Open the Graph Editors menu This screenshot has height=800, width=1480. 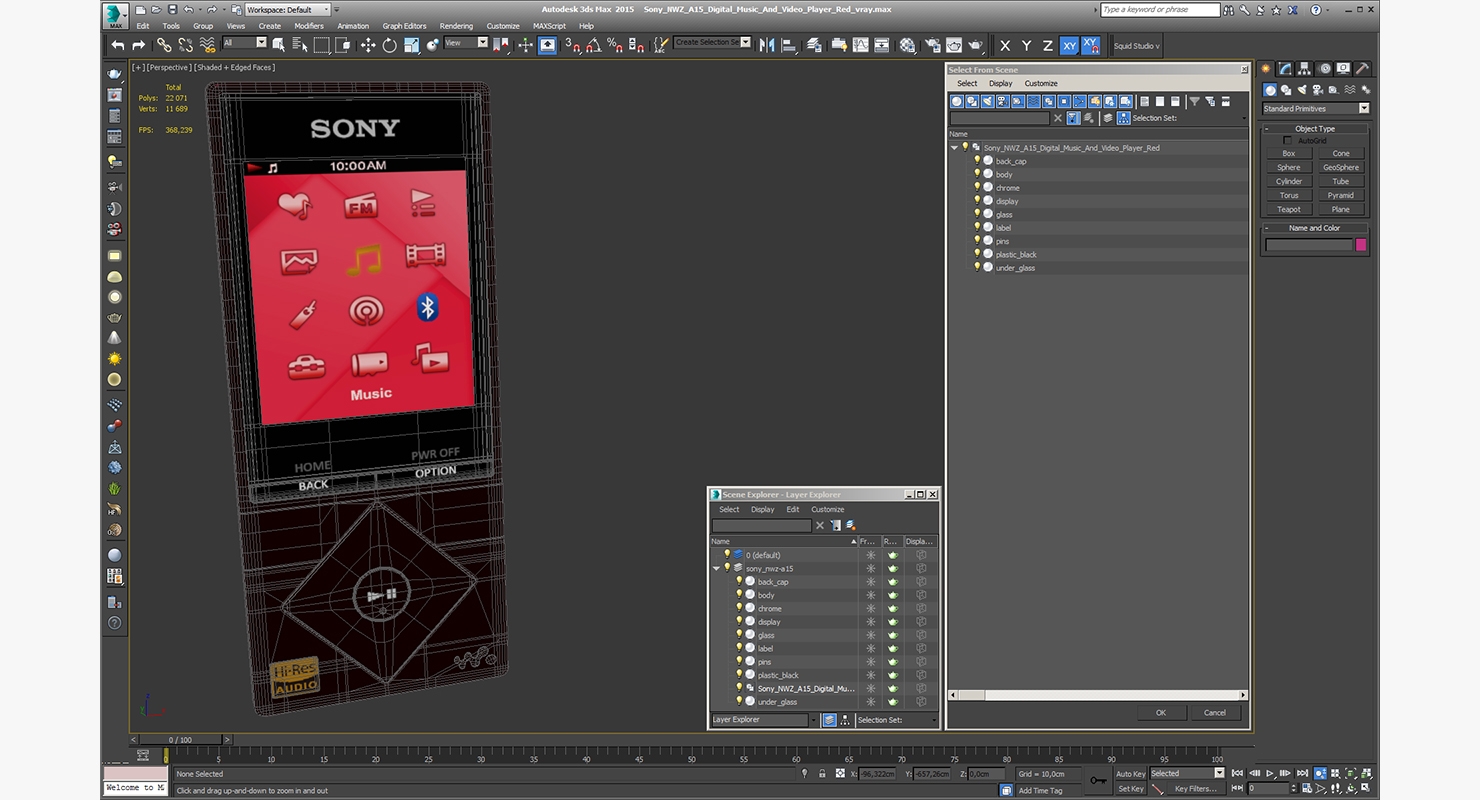tap(404, 26)
